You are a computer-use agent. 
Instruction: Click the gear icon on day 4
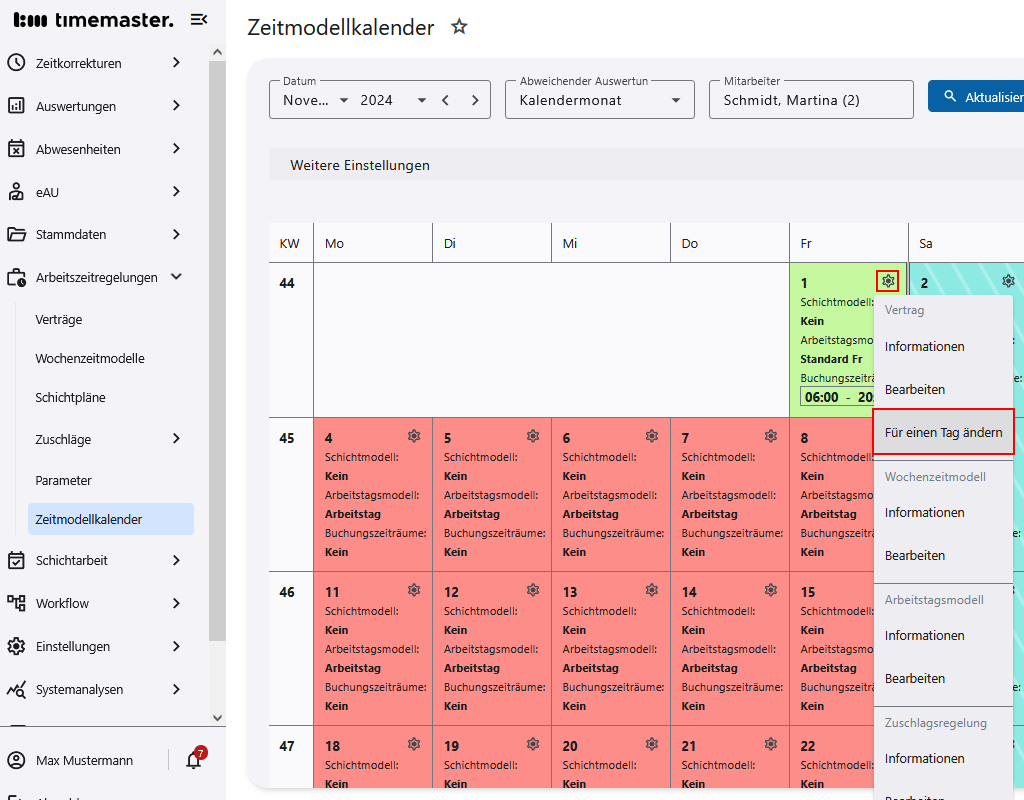(x=414, y=435)
